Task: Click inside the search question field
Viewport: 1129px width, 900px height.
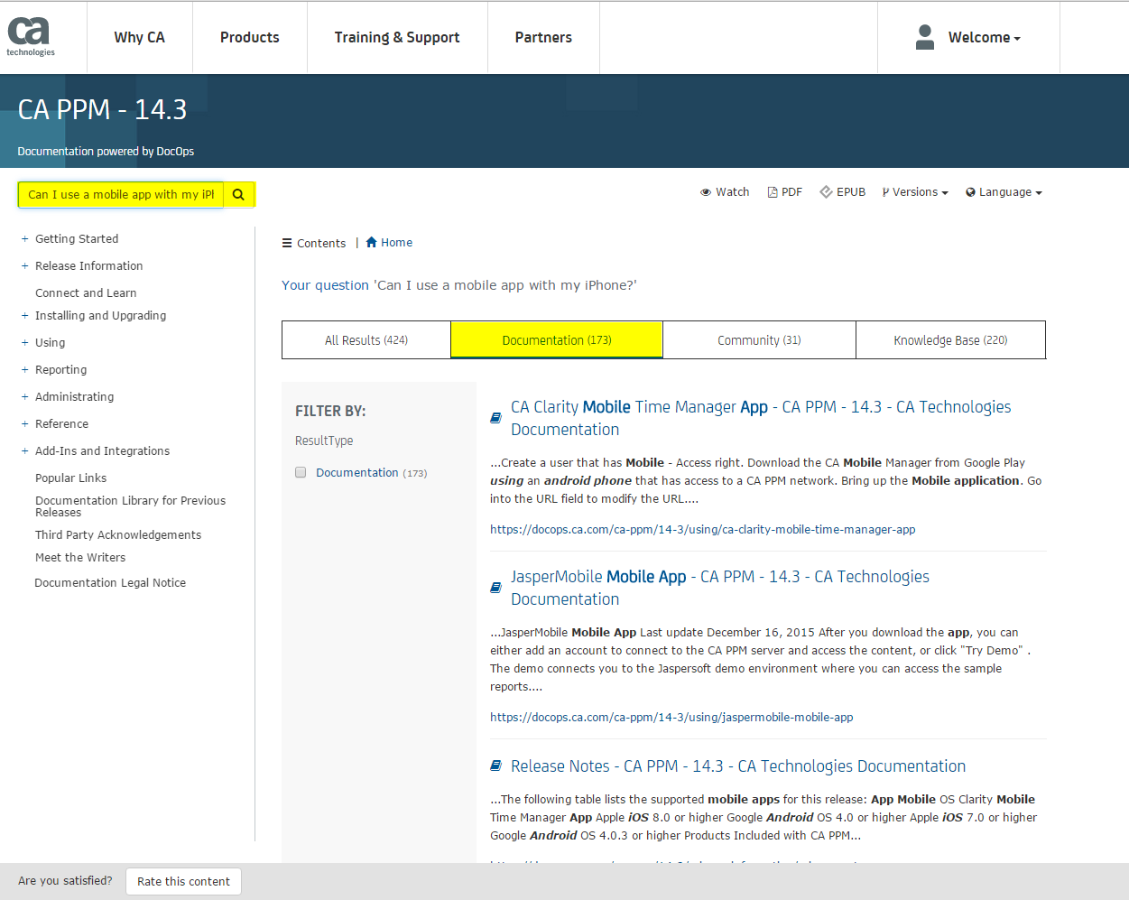Action: tap(121, 194)
